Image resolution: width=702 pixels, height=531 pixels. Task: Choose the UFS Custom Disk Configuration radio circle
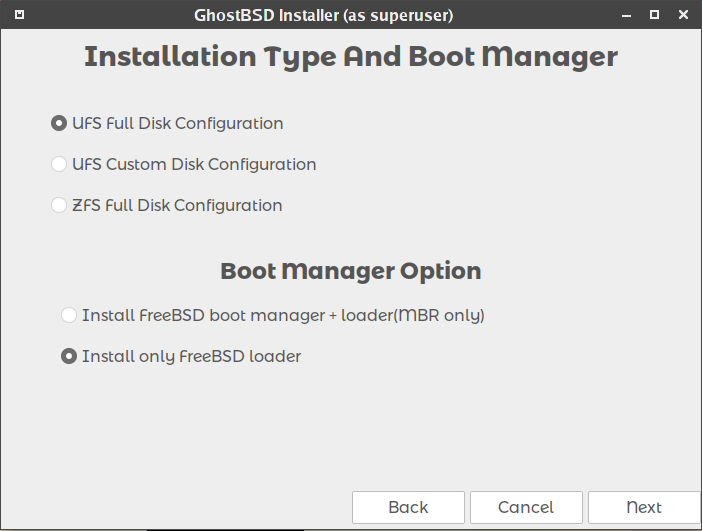pyautogui.click(x=59, y=164)
